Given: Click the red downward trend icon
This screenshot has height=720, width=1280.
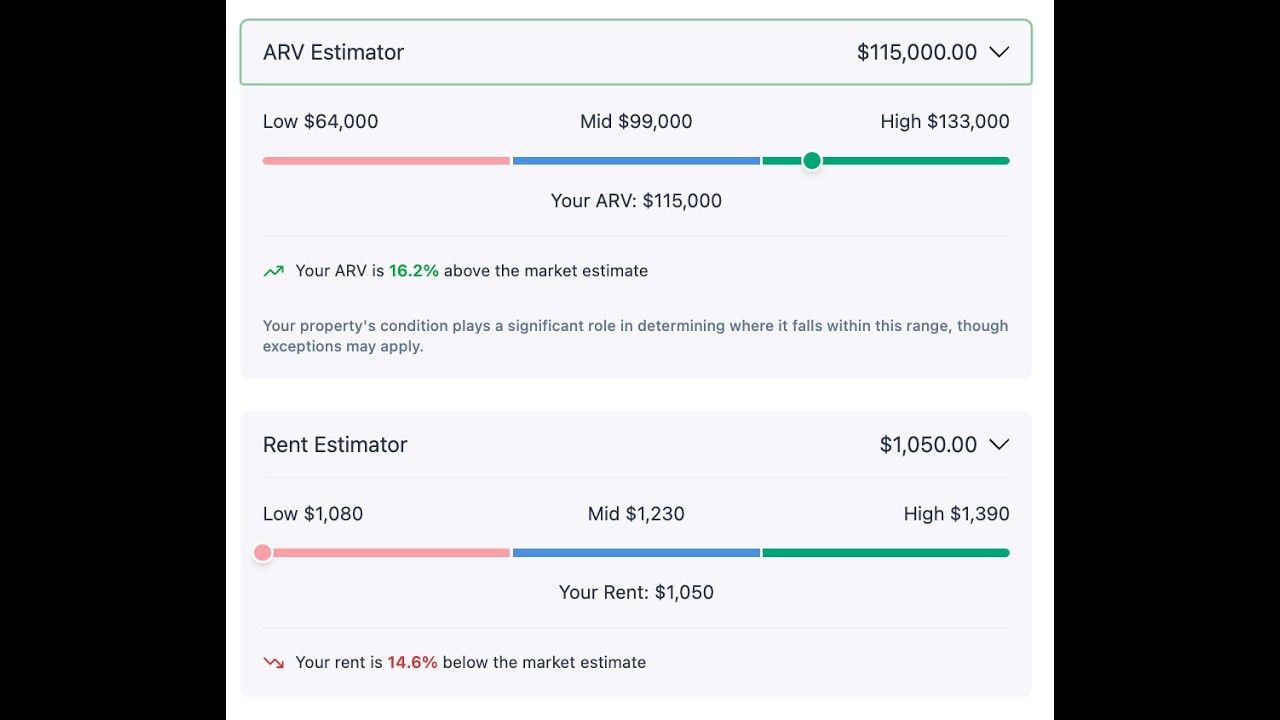Looking at the screenshot, I should (x=273, y=662).
